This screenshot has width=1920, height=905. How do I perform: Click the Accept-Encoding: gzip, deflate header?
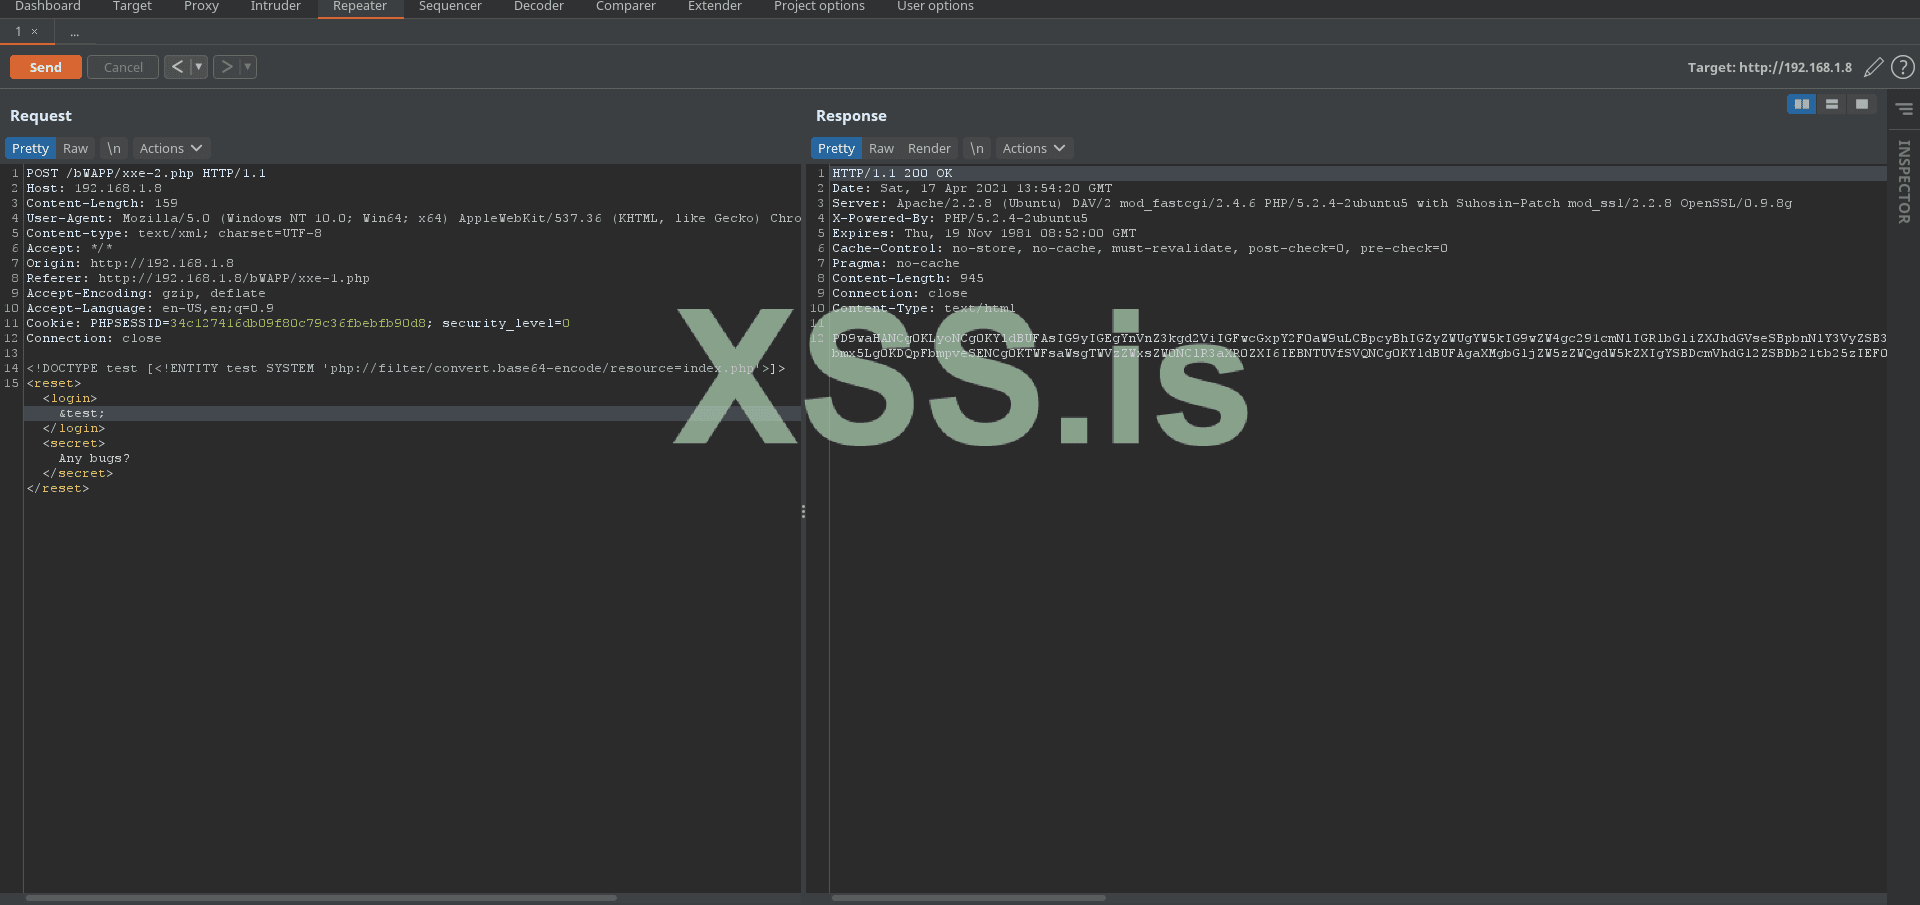pyautogui.click(x=146, y=294)
